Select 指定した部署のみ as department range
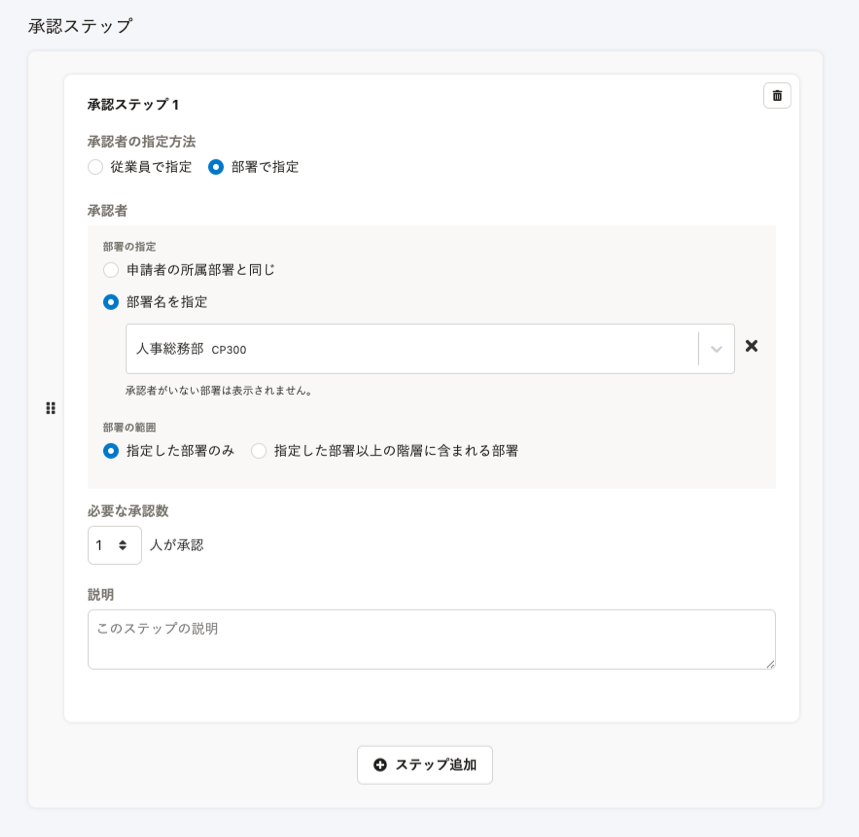The height and width of the screenshot is (837, 859). pos(111,451)
